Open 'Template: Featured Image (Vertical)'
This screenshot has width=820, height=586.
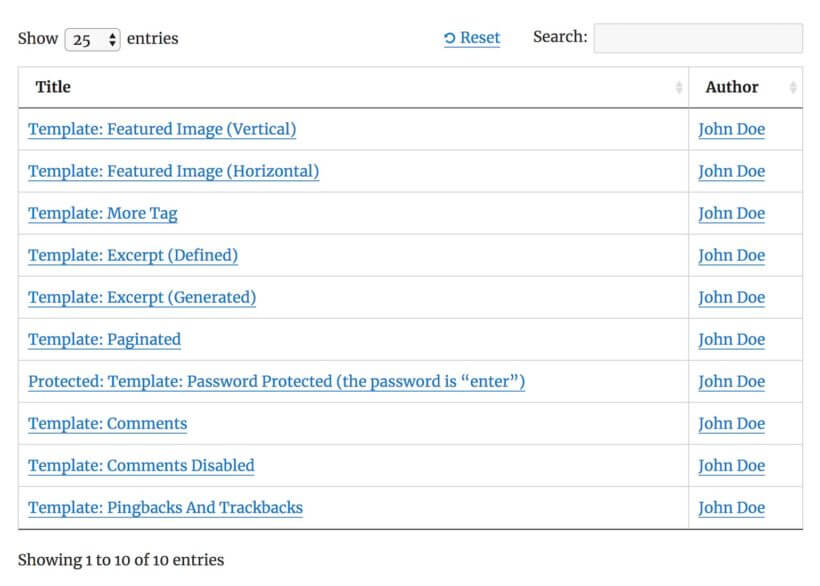point(161,129)
